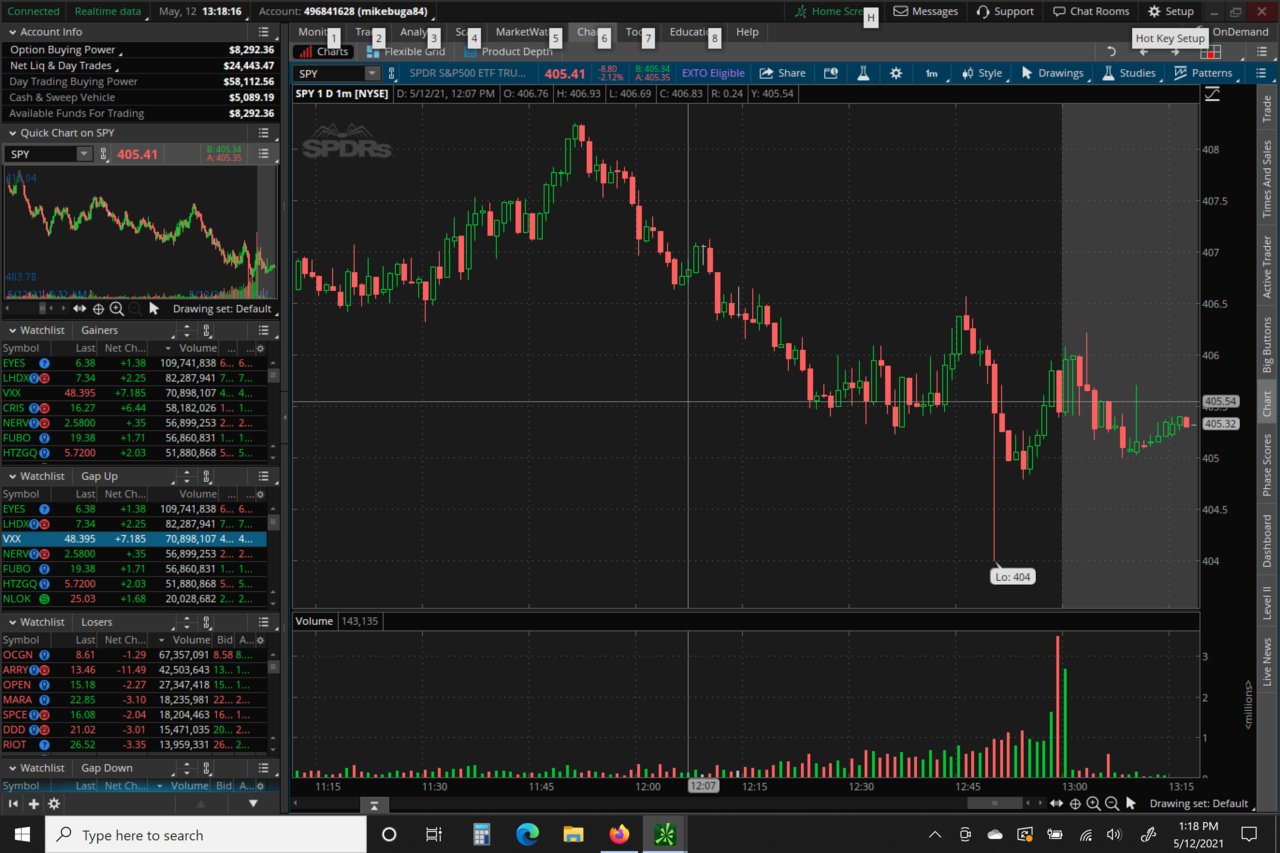Screen dimensions: 1280x853
Task: Open the Setup menu
Action: 1171,11
